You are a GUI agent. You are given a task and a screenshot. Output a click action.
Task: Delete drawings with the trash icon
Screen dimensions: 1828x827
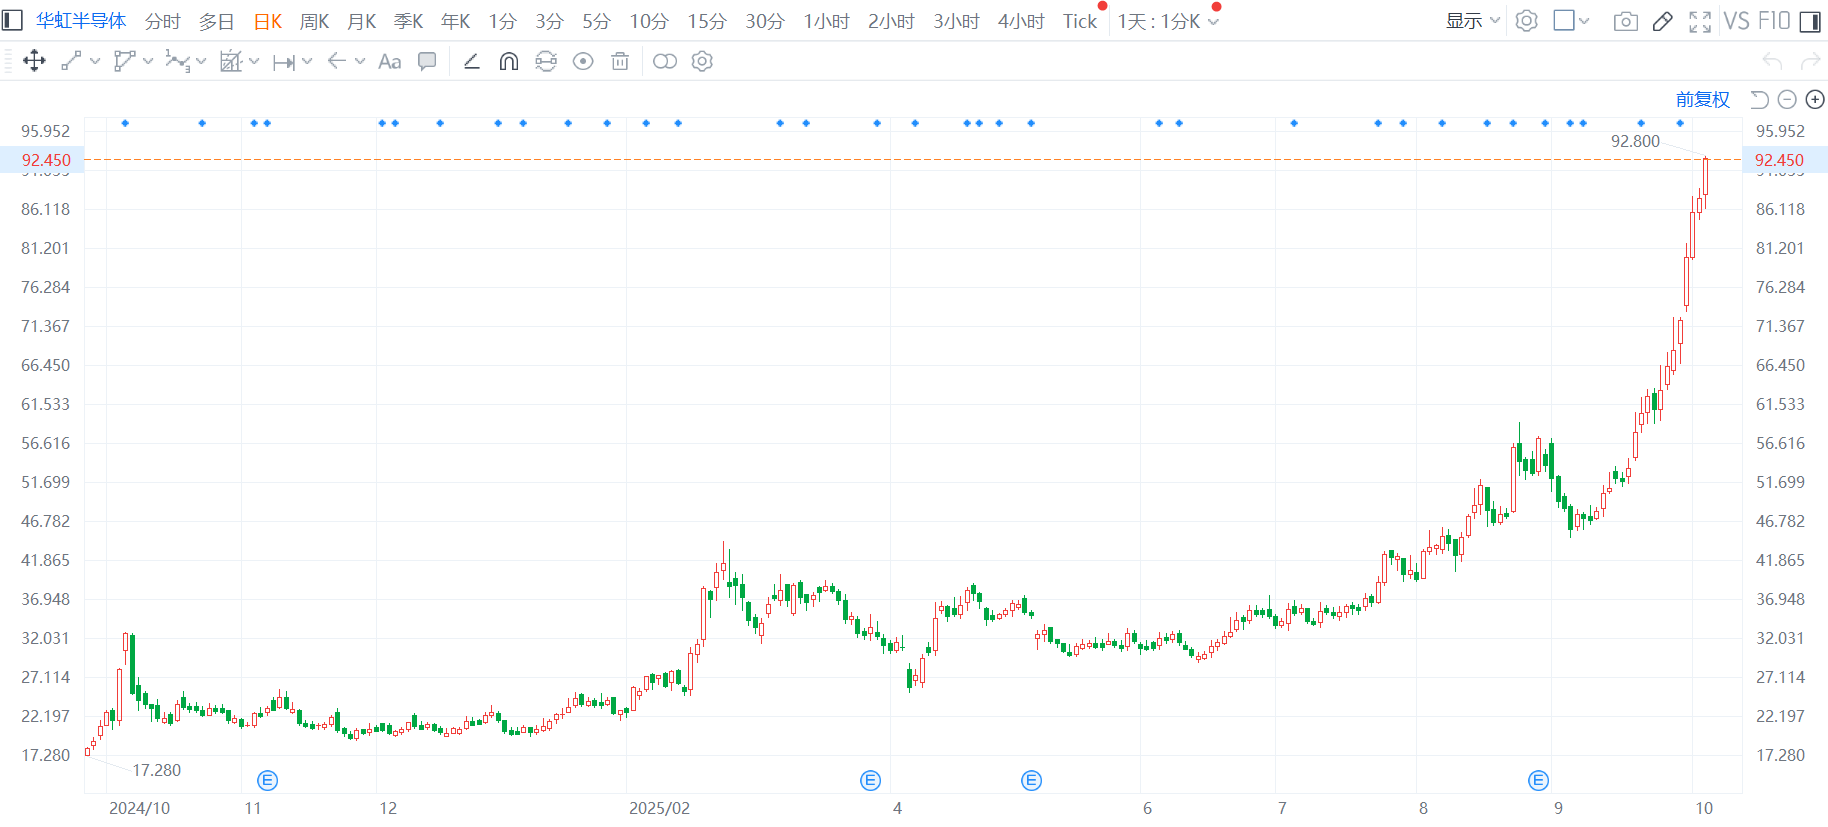pyautogui.click(x=620, y=62)
